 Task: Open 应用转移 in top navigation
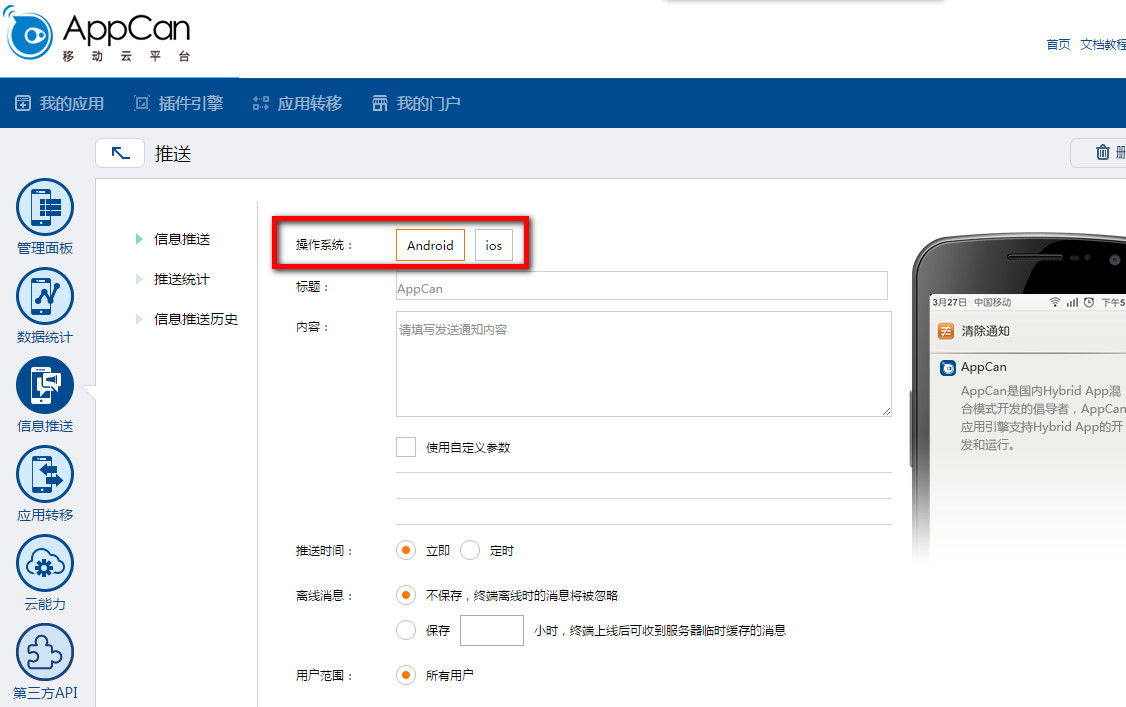(x=310, y=103)
